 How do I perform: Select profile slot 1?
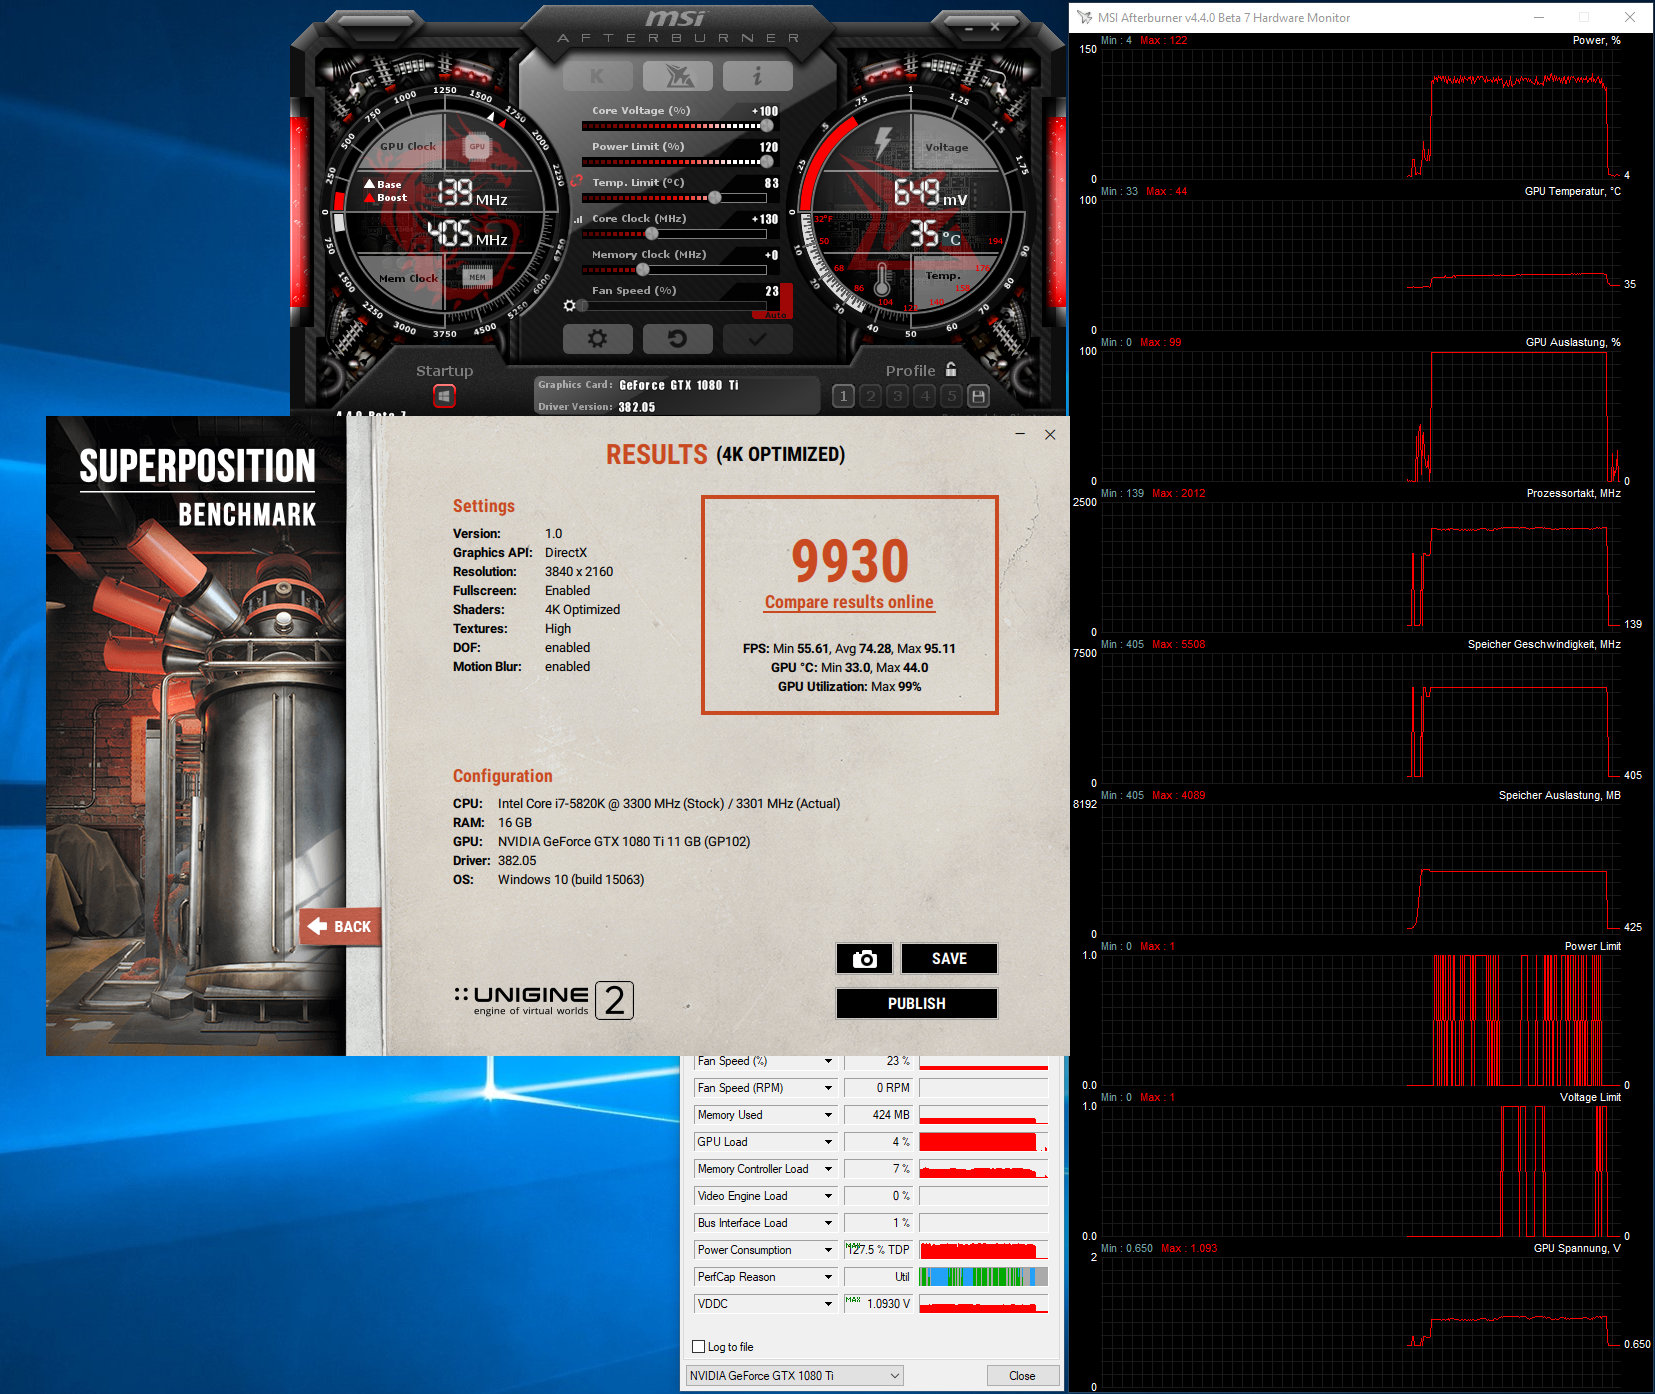click(x=843, y=396)
